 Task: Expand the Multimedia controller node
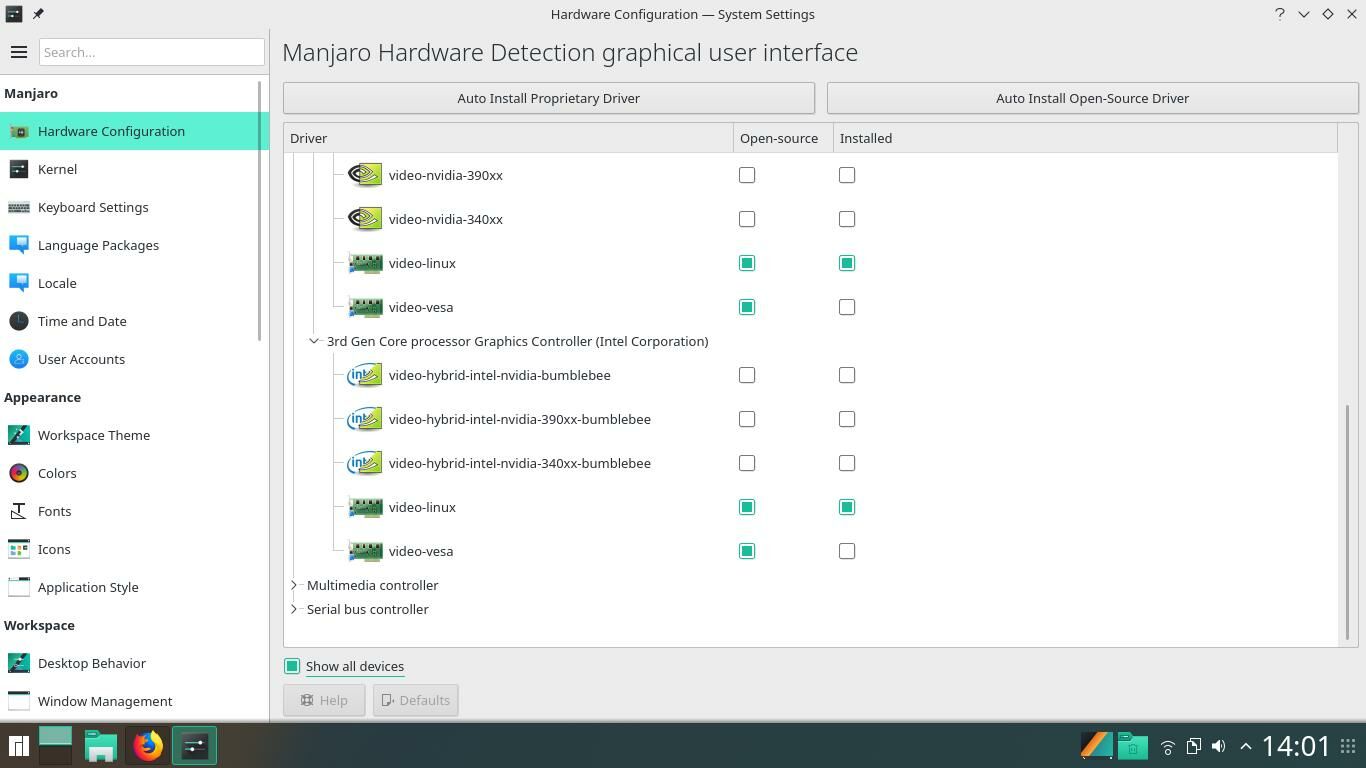coord(294,585)
